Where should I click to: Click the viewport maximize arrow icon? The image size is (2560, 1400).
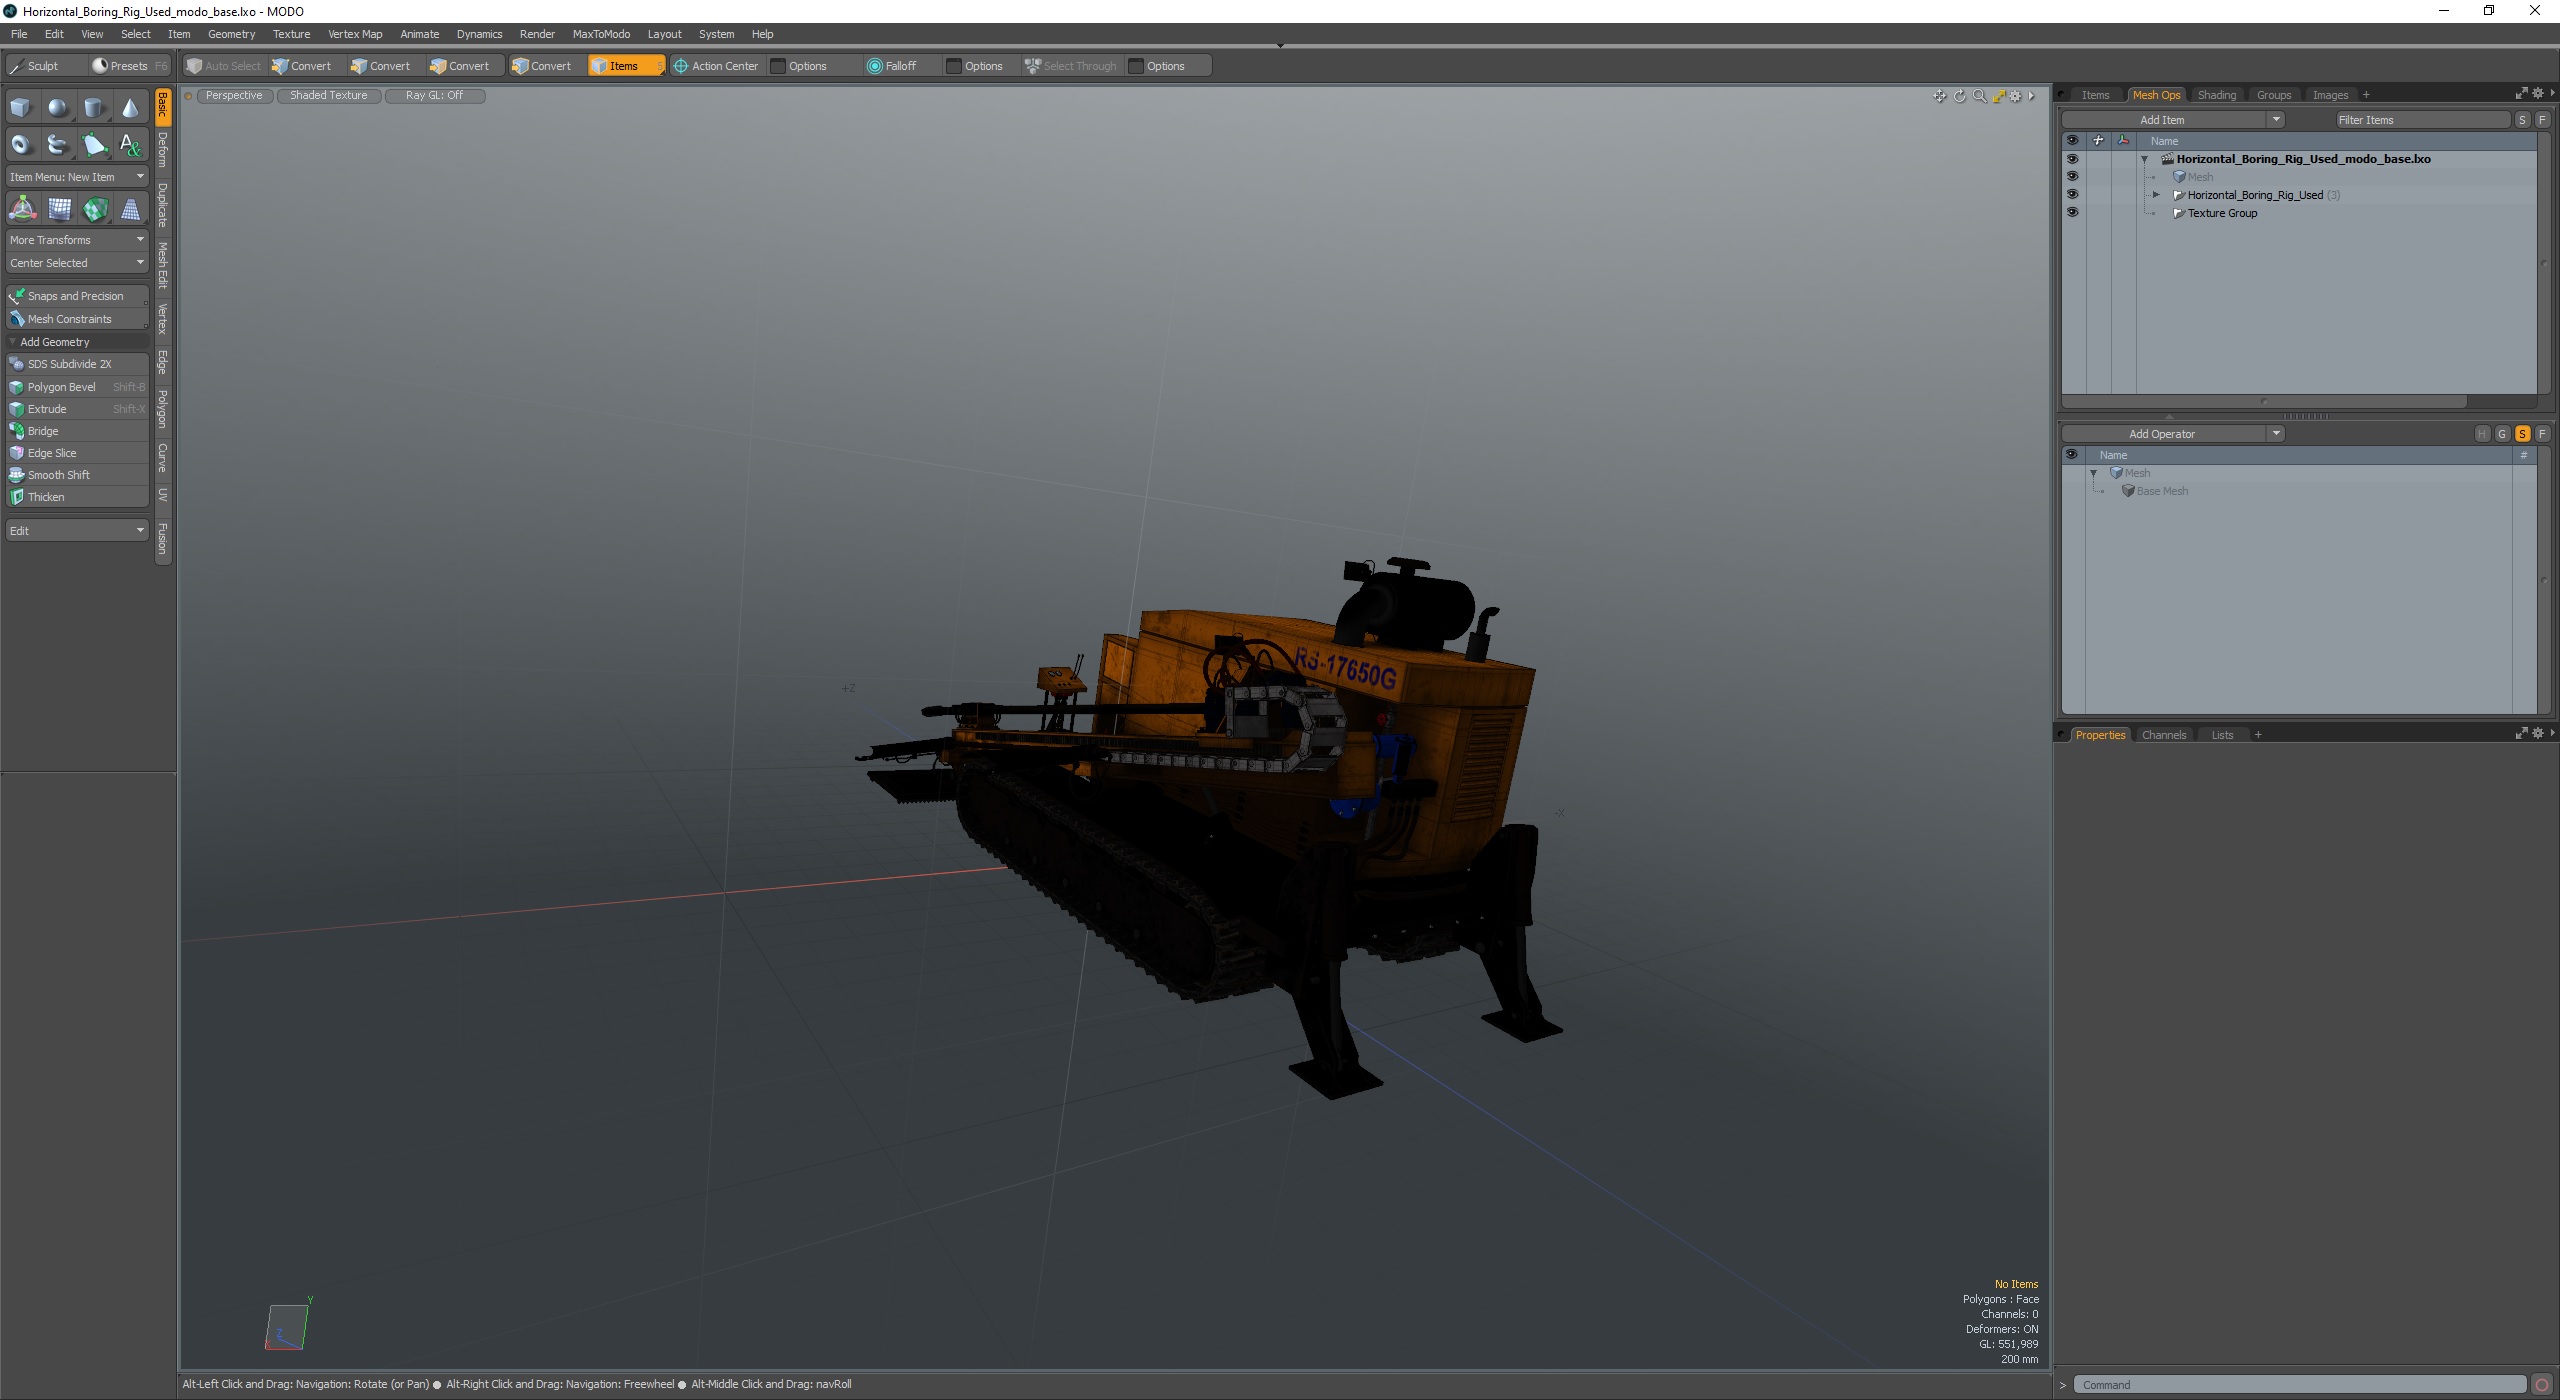[x=1998, y=96]
